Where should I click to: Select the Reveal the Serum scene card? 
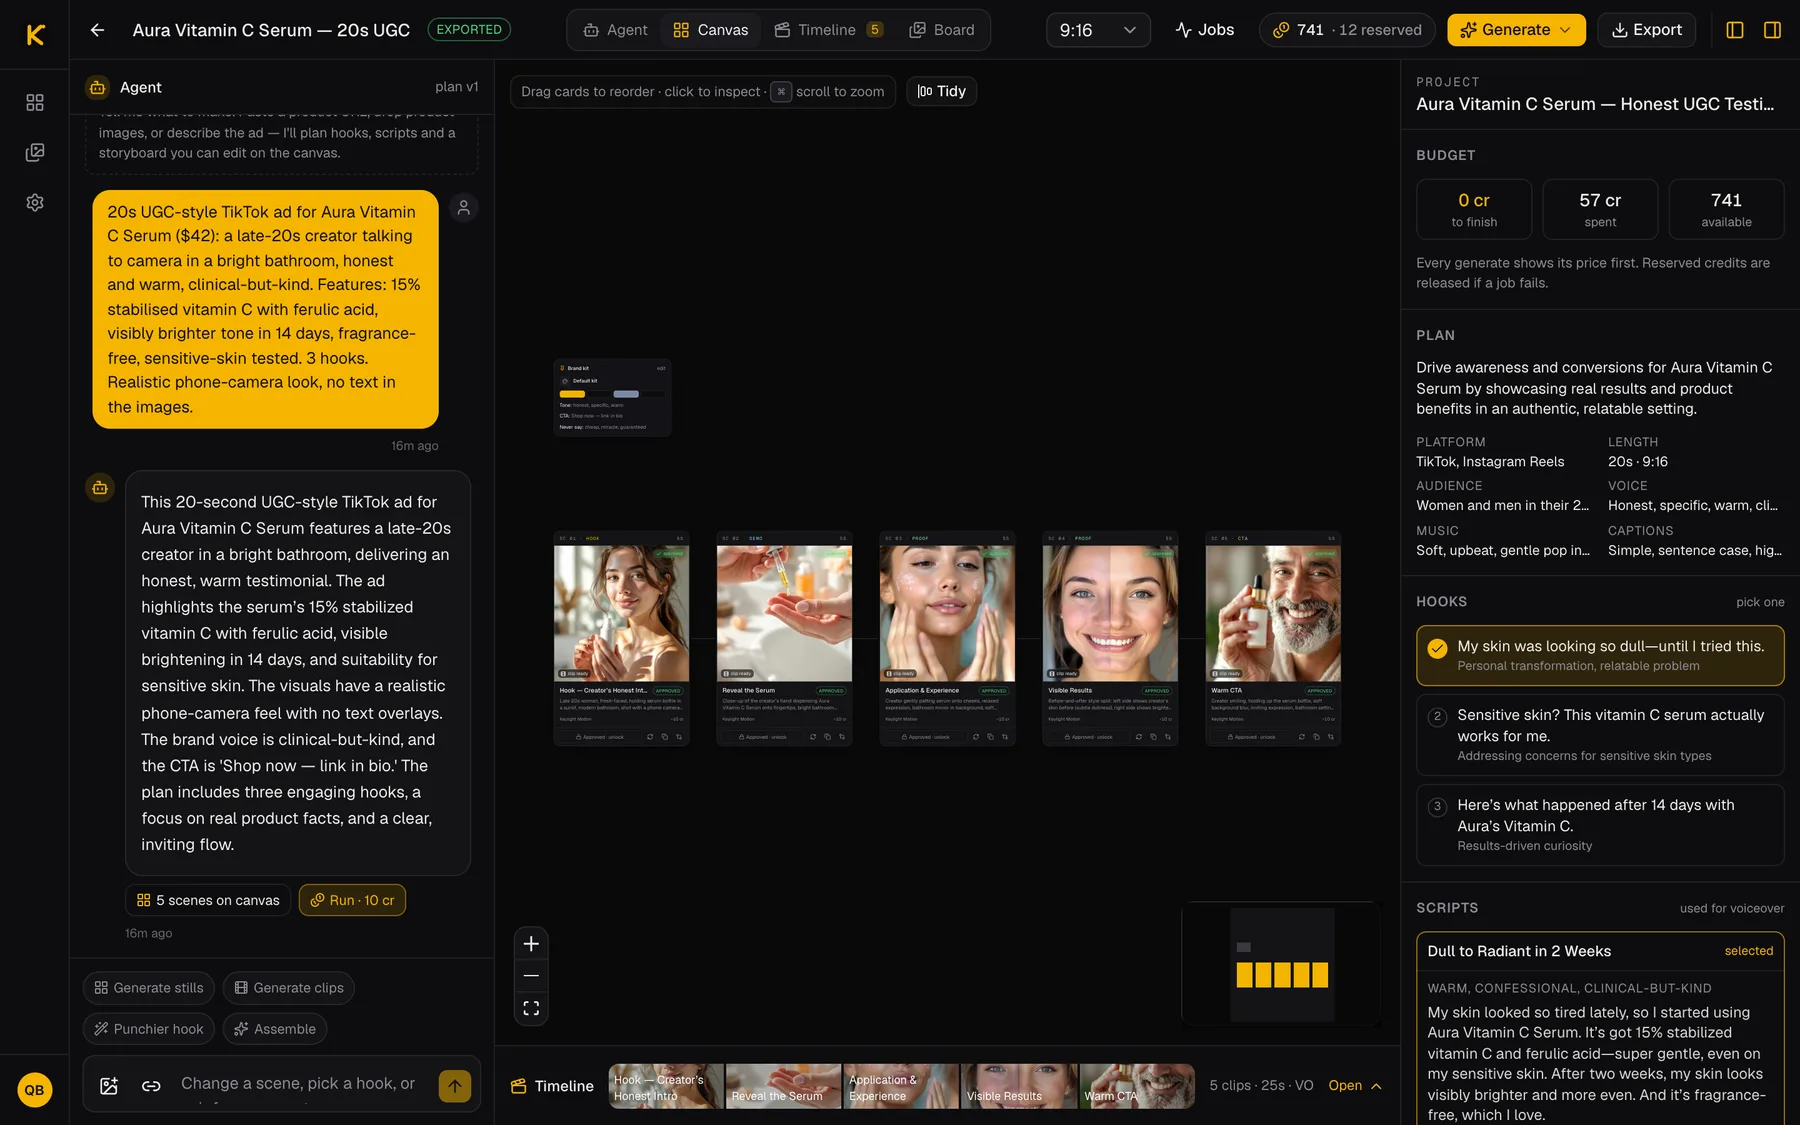coord(784,638)
